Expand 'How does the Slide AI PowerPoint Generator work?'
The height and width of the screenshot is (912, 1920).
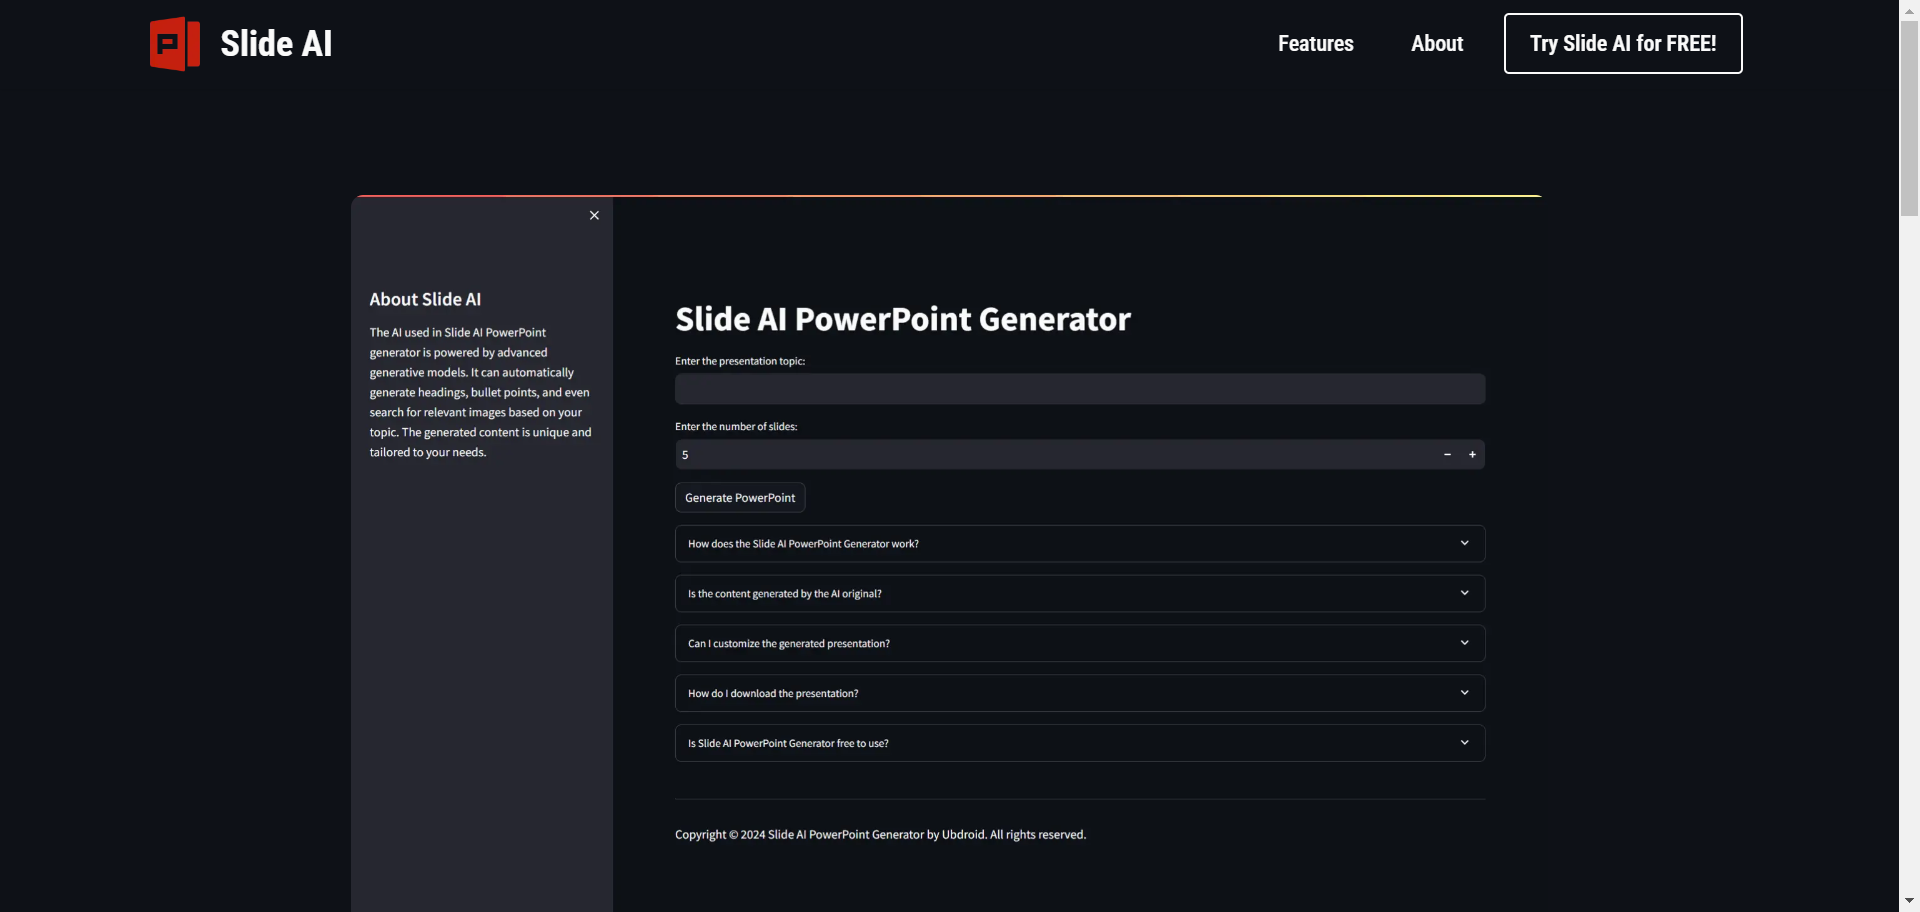pos(1080,544)
